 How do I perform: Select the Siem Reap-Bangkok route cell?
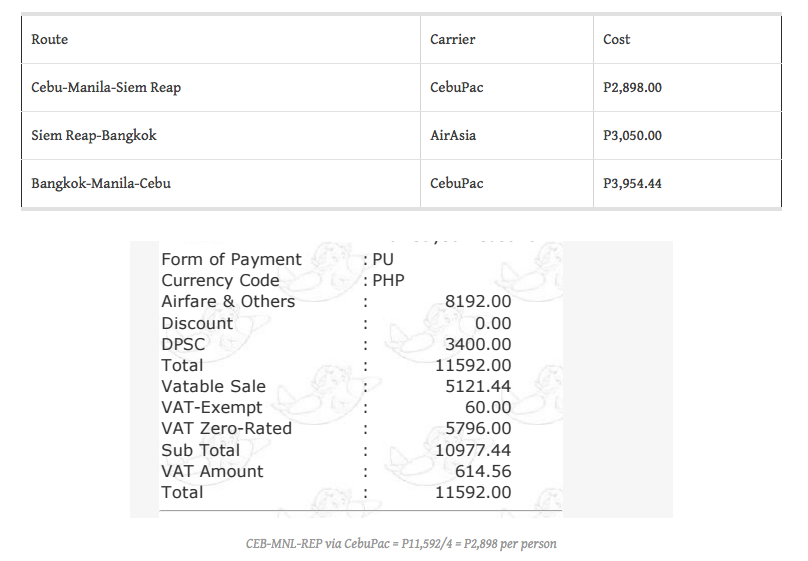coord(221,135)
